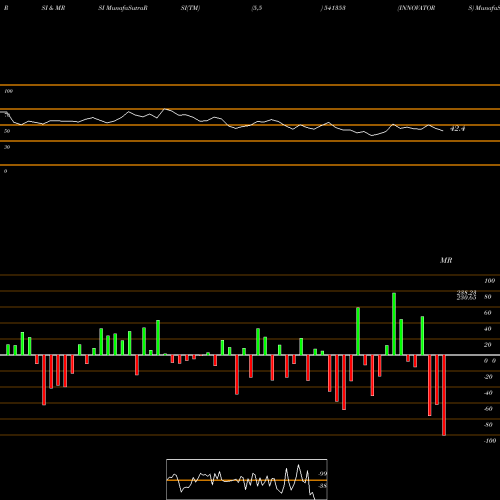500x500 pixels.
Task: Click the 30 label on the RSI axis
Action: point(7,147)
